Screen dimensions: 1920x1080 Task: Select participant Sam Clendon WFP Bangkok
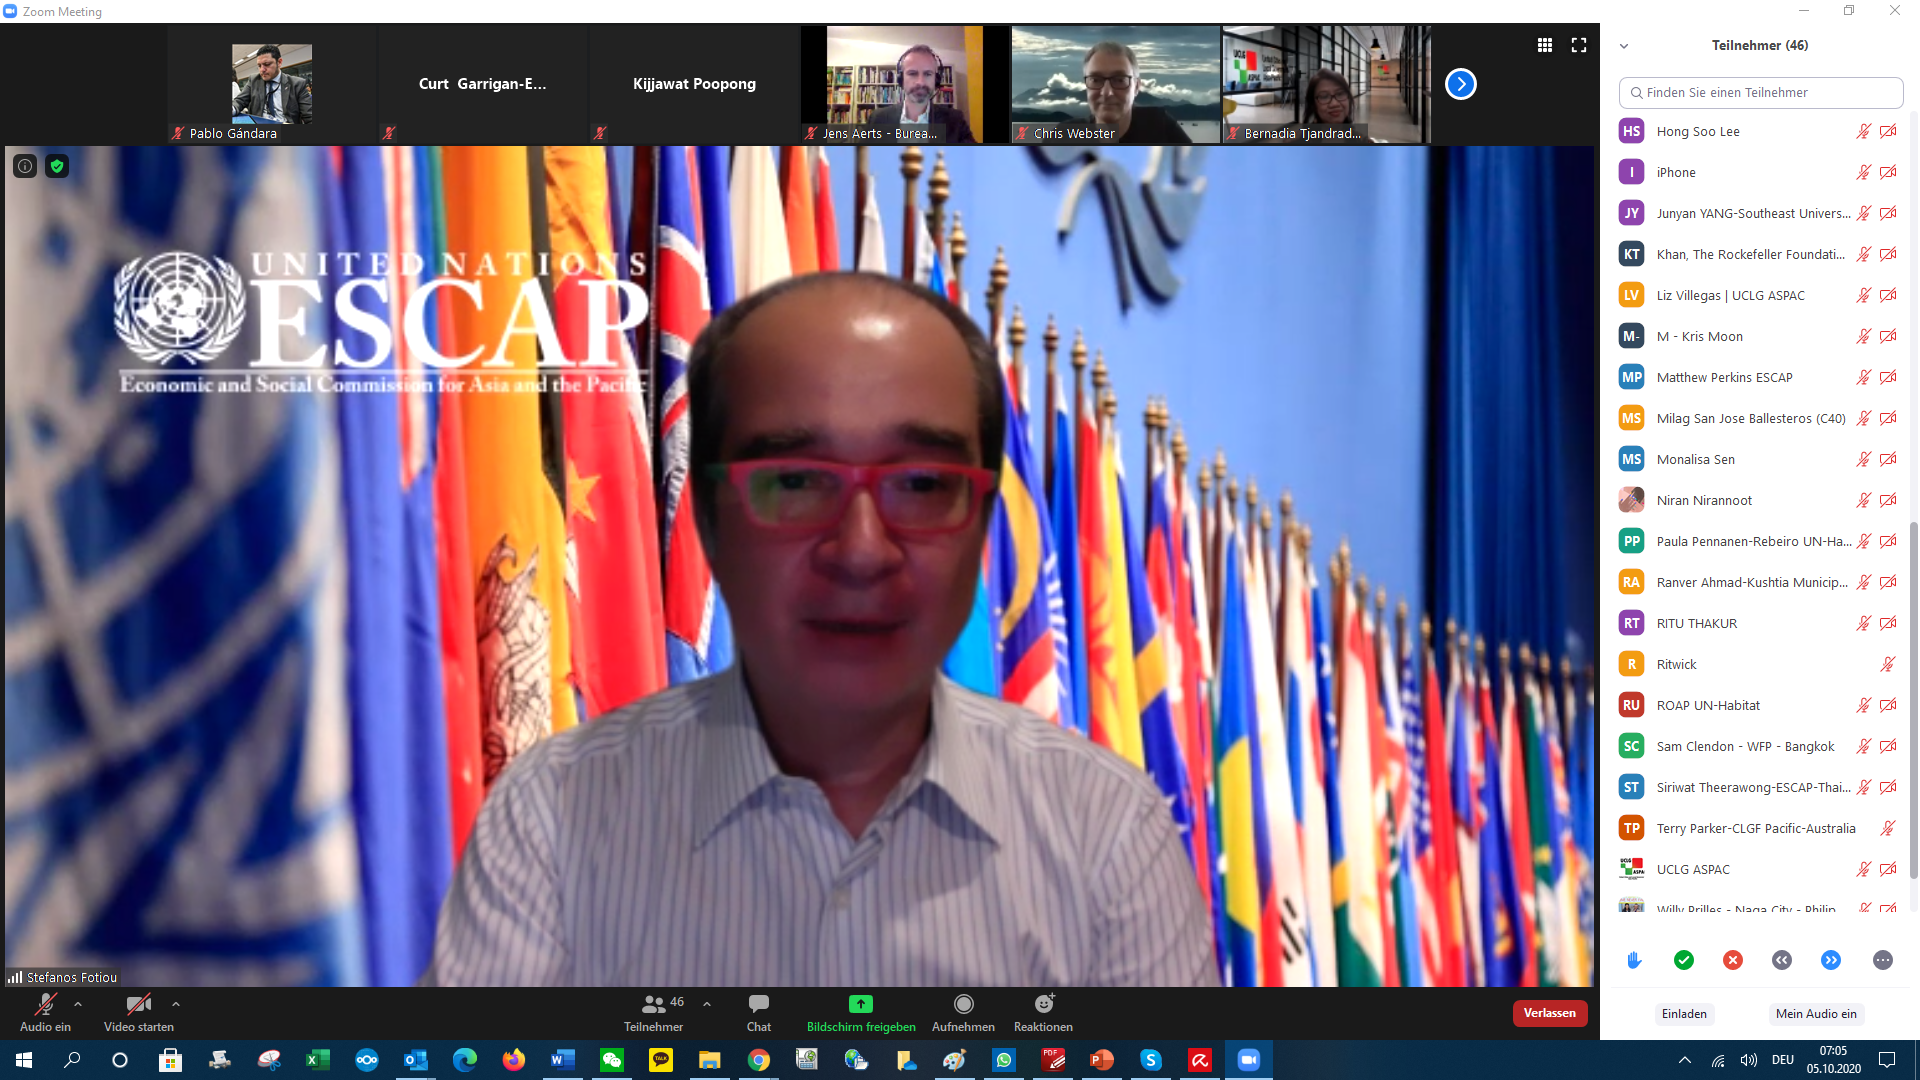(1759, 746)
